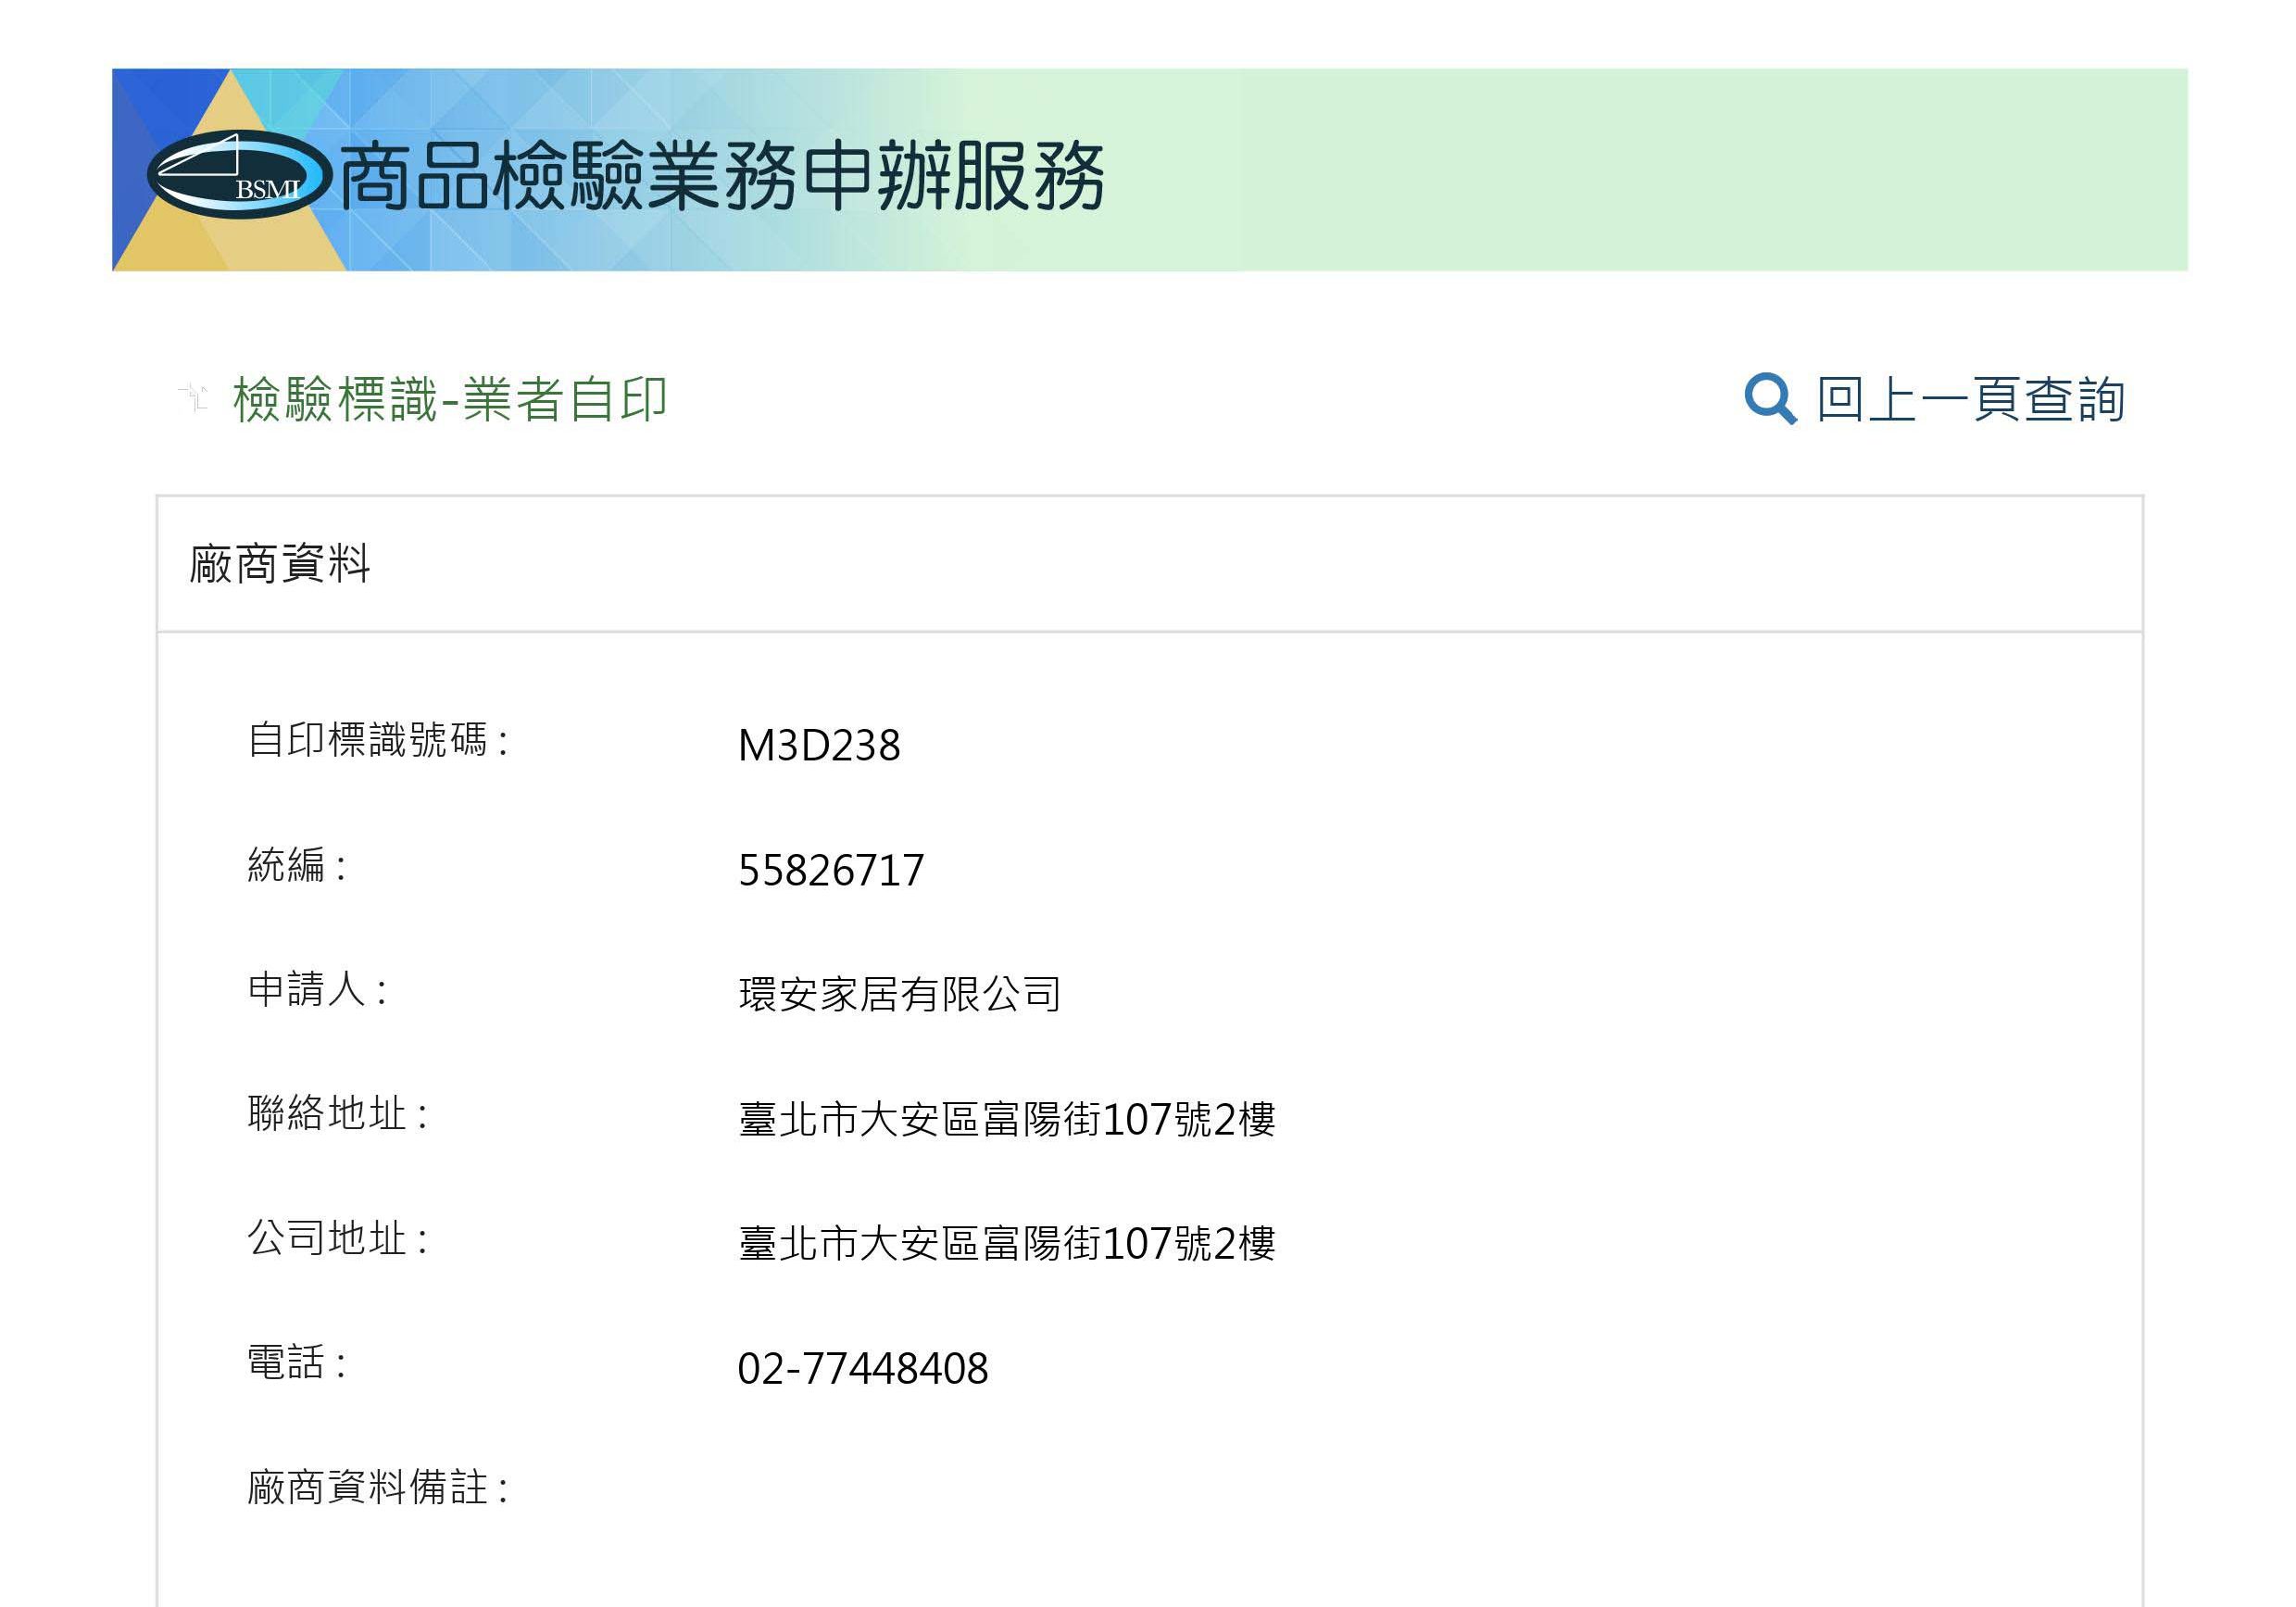Image resolution: width=2296 pixels, height=1607 pixels.
Task: Click the phone number 02-77448408
Action: [x=862, y=1368]
